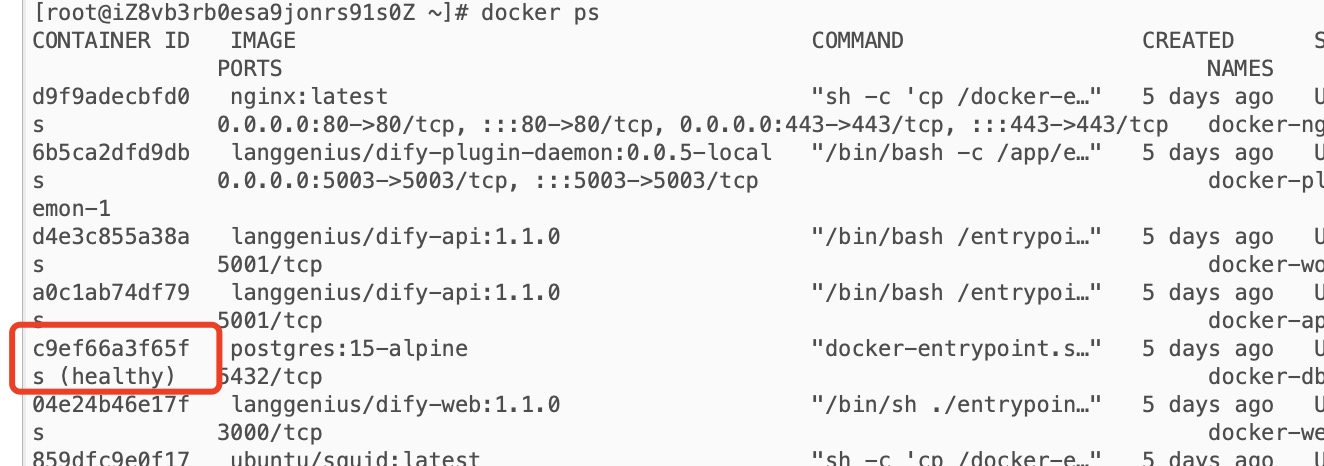Click the highlighted container ID c9ef66a3f65f
The width and height of the screenshot is (1324, 466).
click(112, 349)
